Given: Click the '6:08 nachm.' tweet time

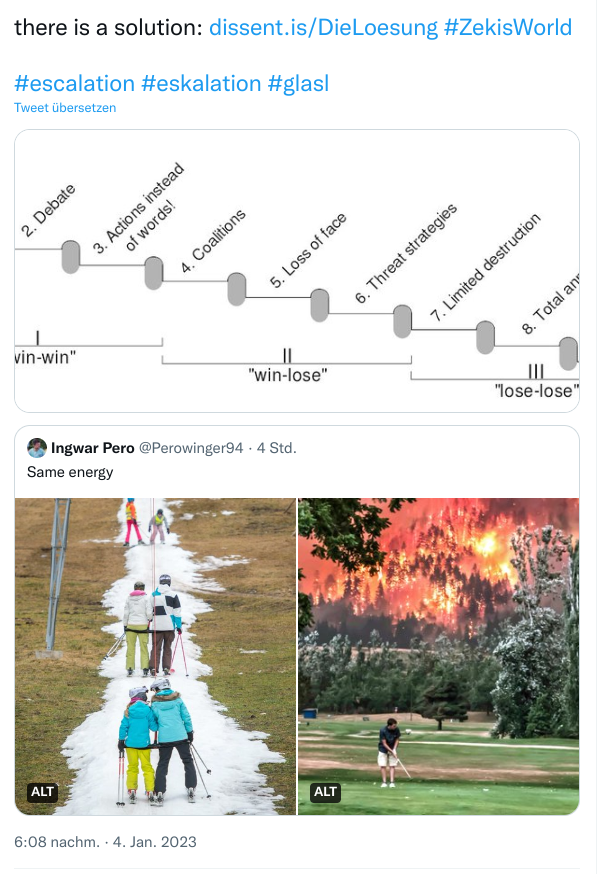Looking at the screenshot, I should click(x=57, y=842).
